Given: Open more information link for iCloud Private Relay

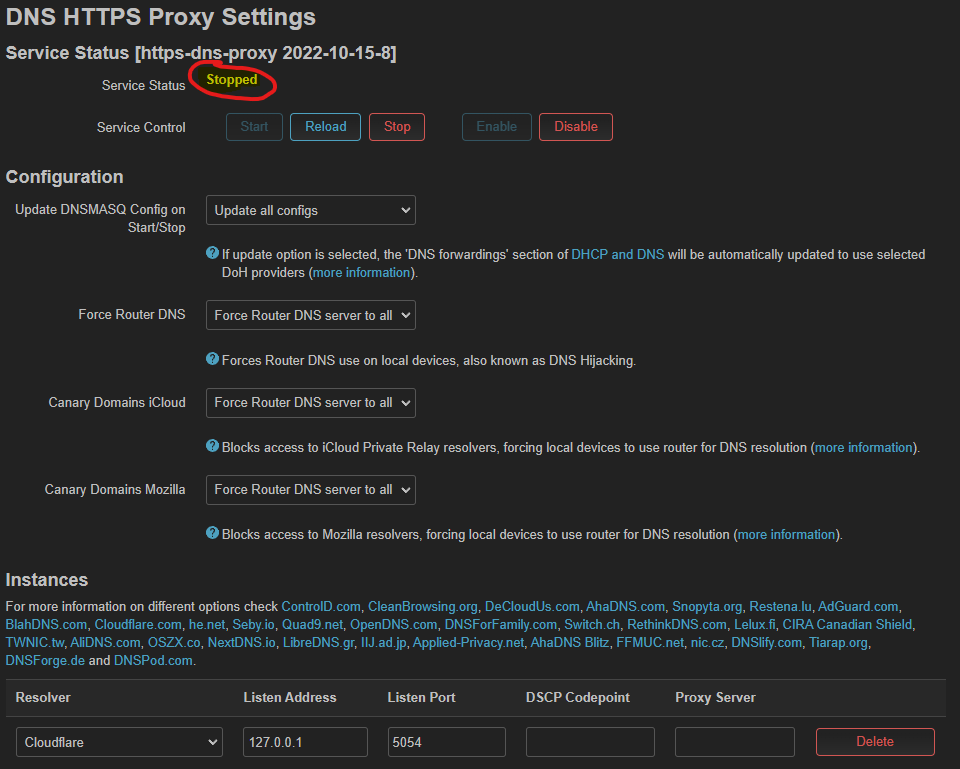Looking at the screenshot, I should tap(864, 448).
